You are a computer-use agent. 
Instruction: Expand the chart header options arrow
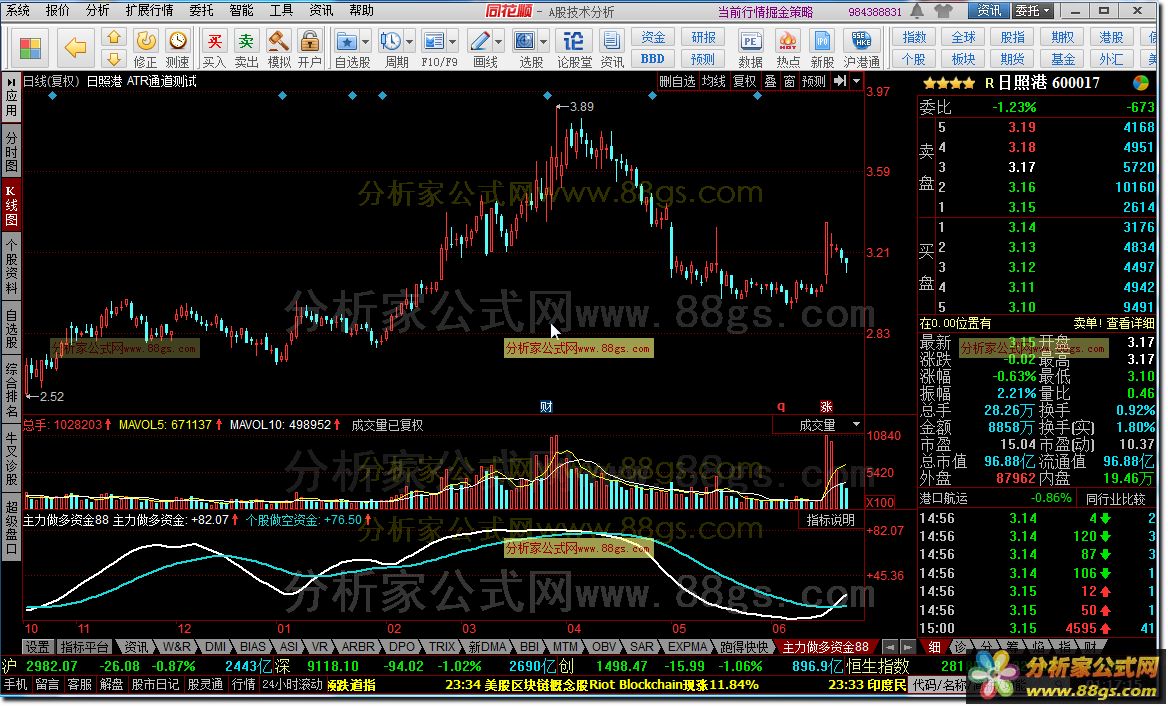click(x=857, y=81)
